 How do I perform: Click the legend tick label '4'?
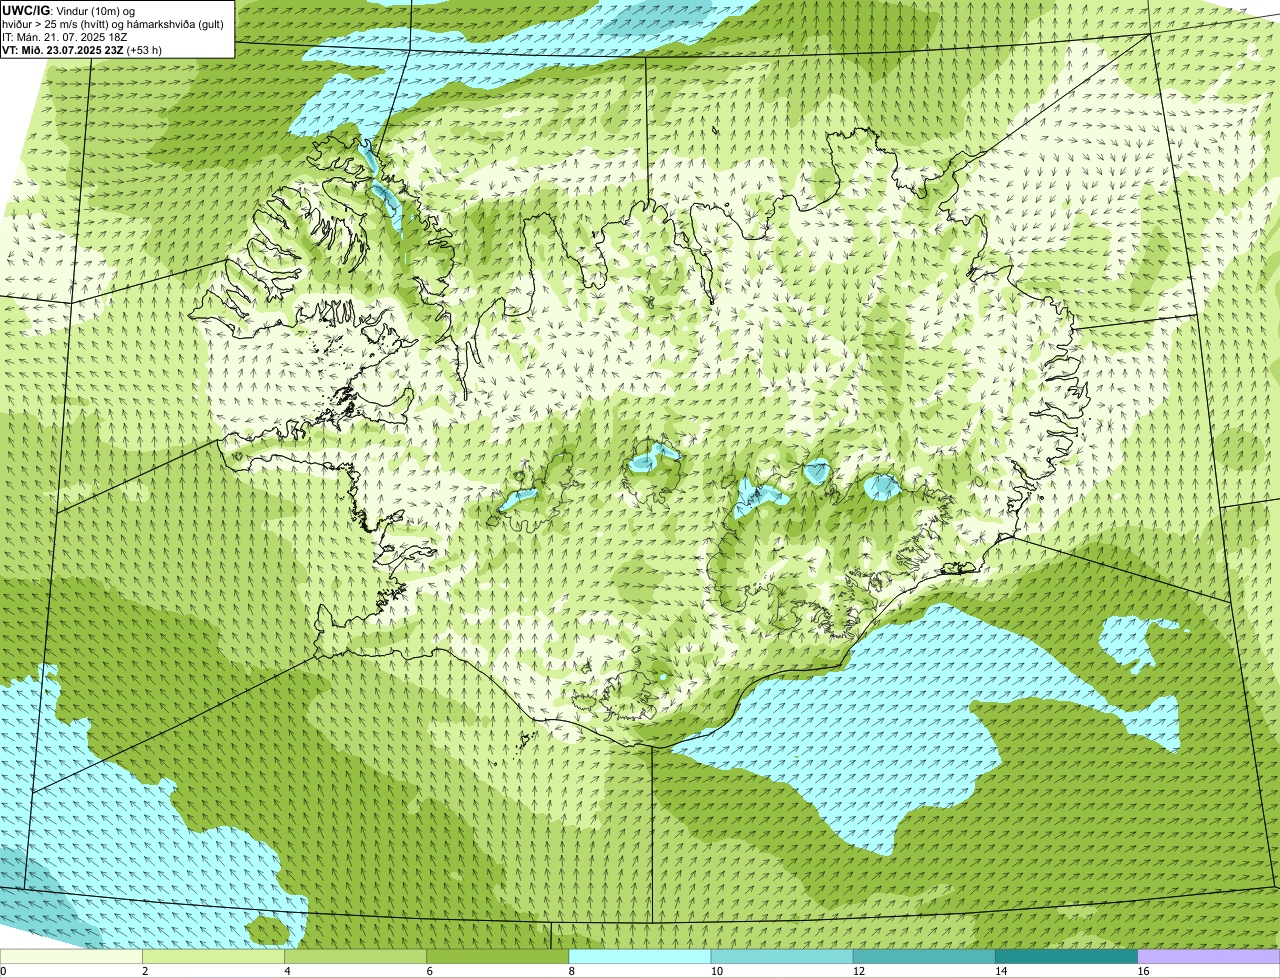click(x=287, y=971)
